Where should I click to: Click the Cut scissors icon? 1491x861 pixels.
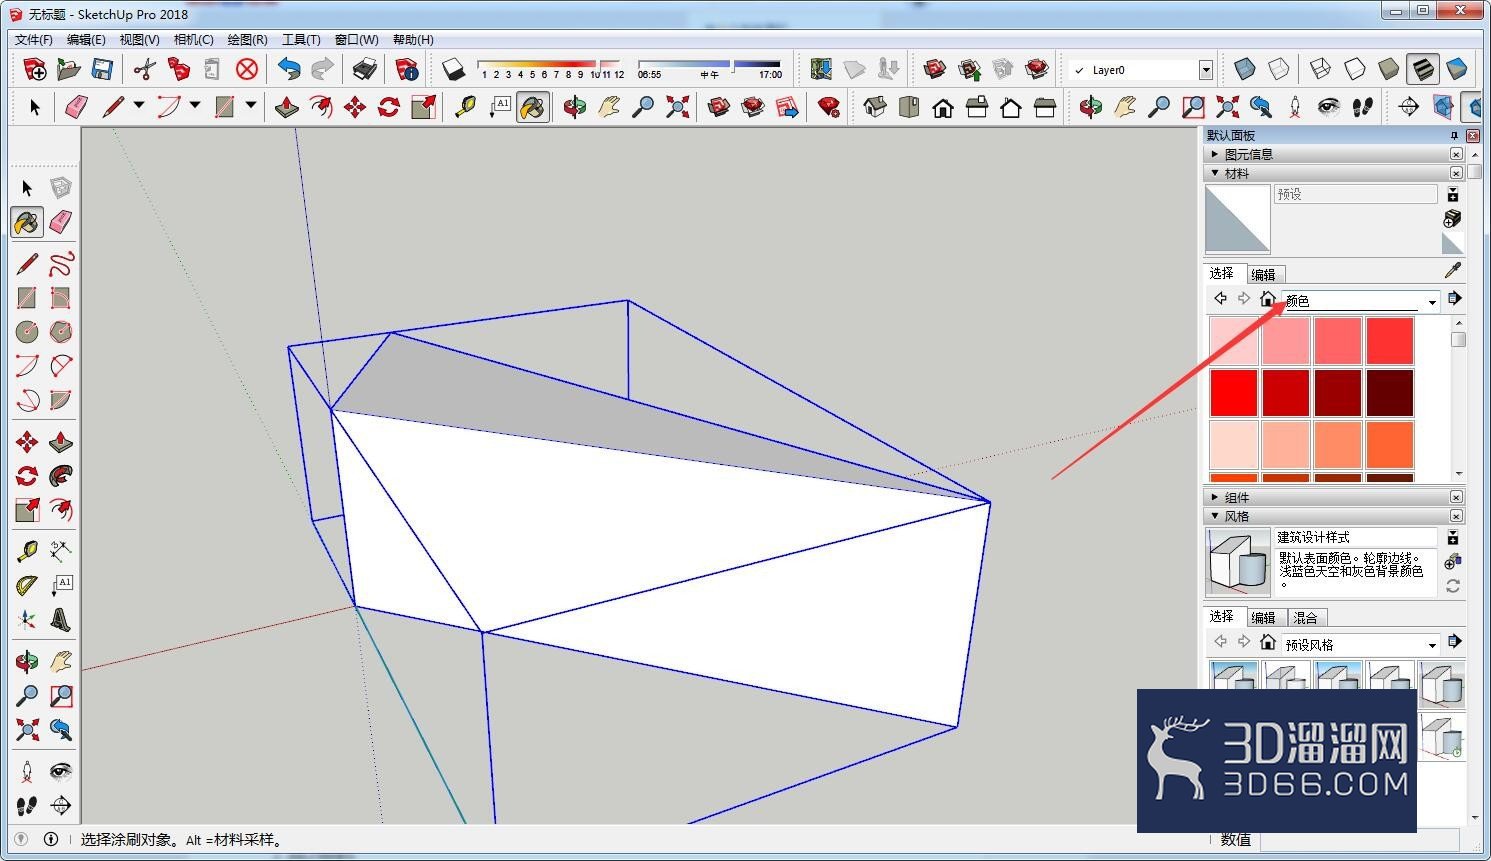pos(145,69)
